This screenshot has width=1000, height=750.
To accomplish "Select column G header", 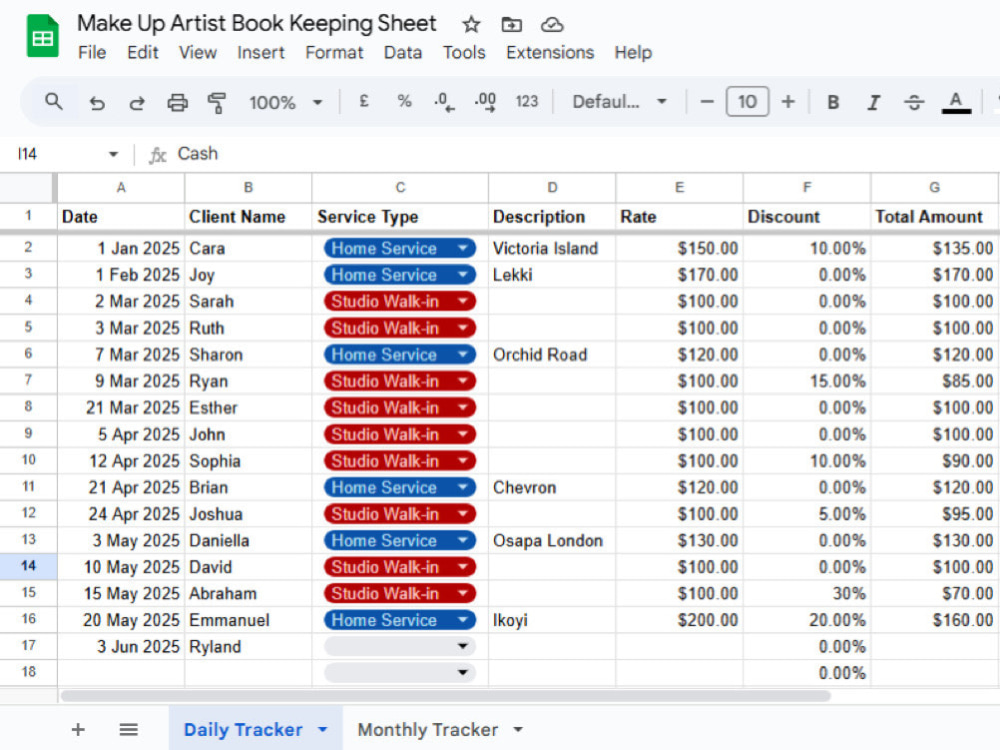I will coord(934,188).
